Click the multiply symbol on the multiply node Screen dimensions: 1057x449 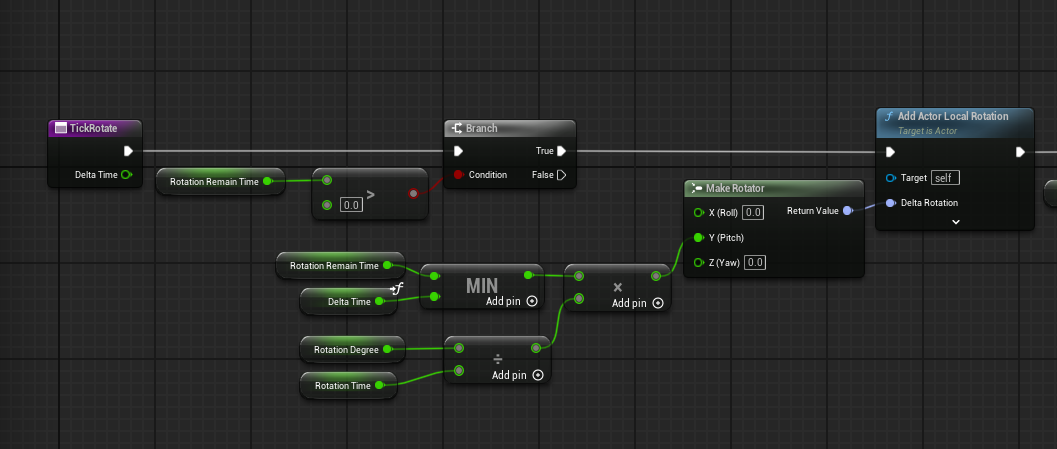click(x=617, y=287)
